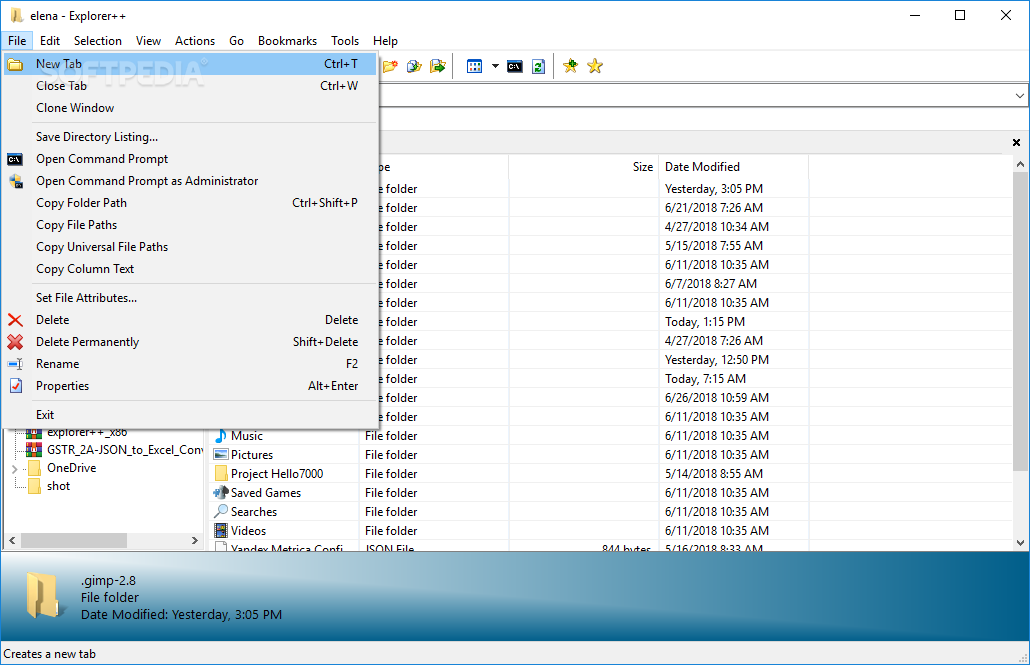The image size is (1030, 665).
Task: Select explorer++_x86 archive in the tree
Action: tap(87, 432)
